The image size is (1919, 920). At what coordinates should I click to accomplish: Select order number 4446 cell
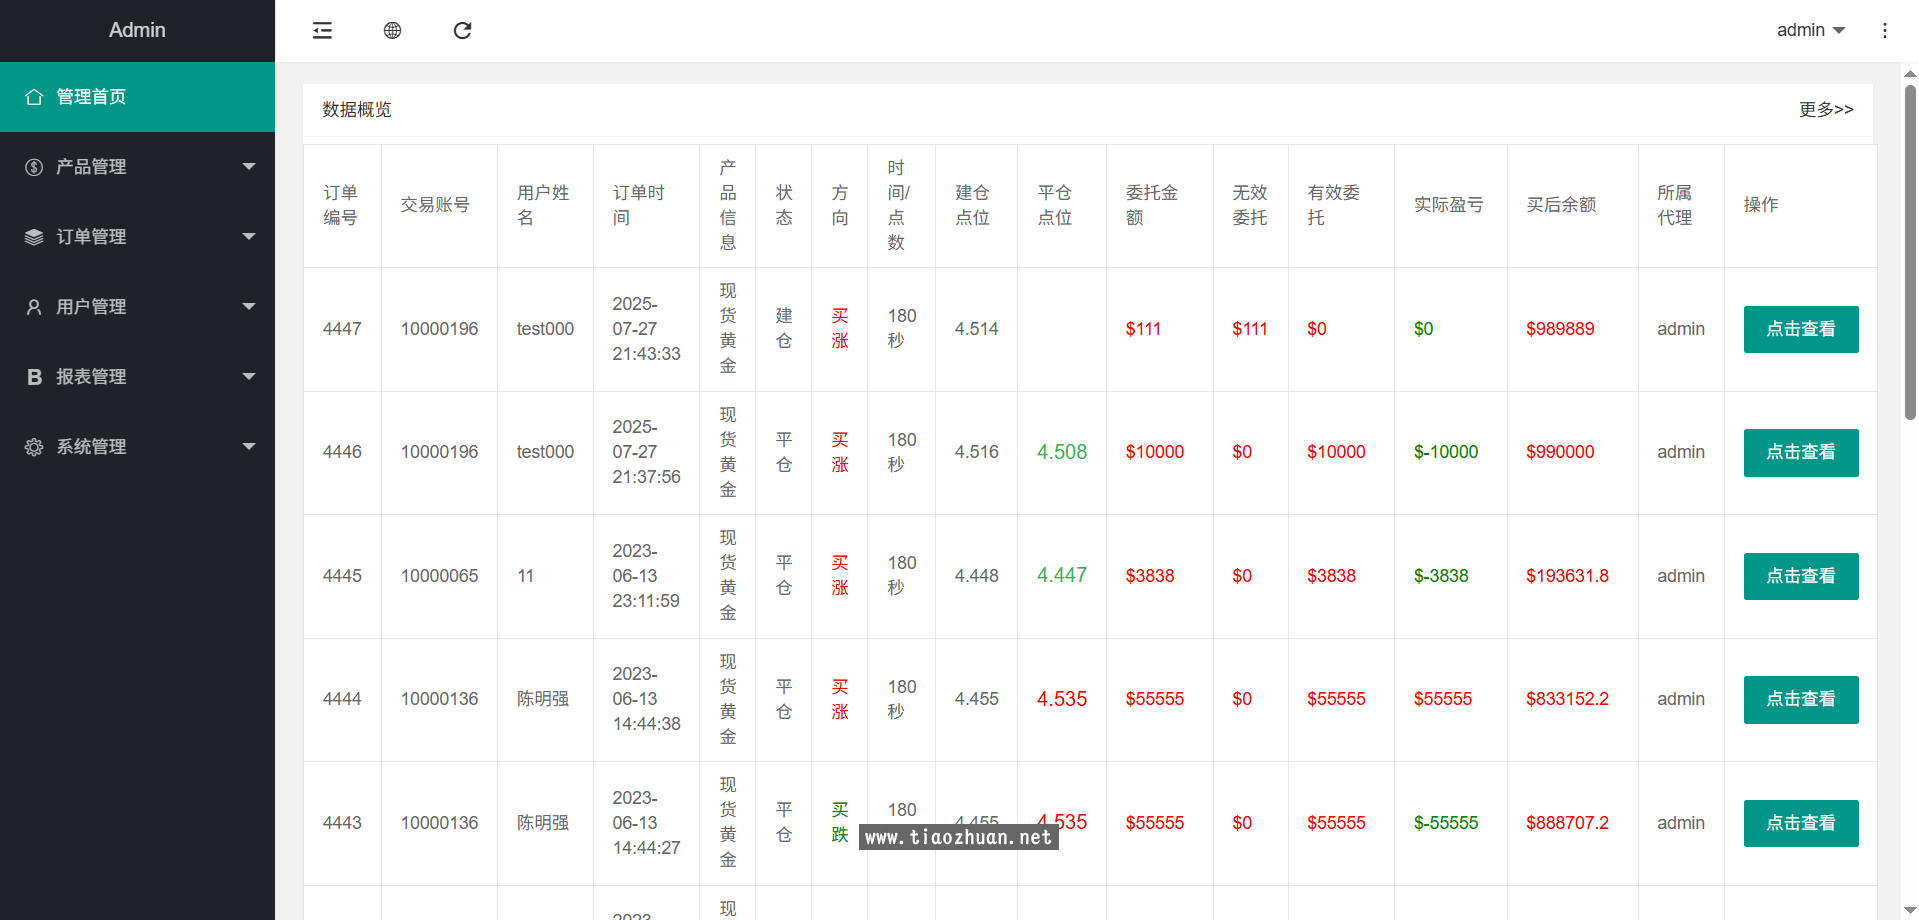342,452
